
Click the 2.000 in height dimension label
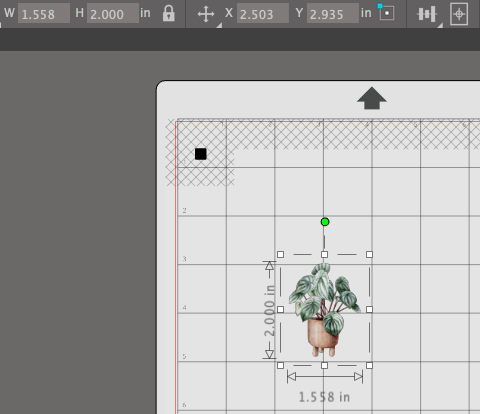pos(269,311)
